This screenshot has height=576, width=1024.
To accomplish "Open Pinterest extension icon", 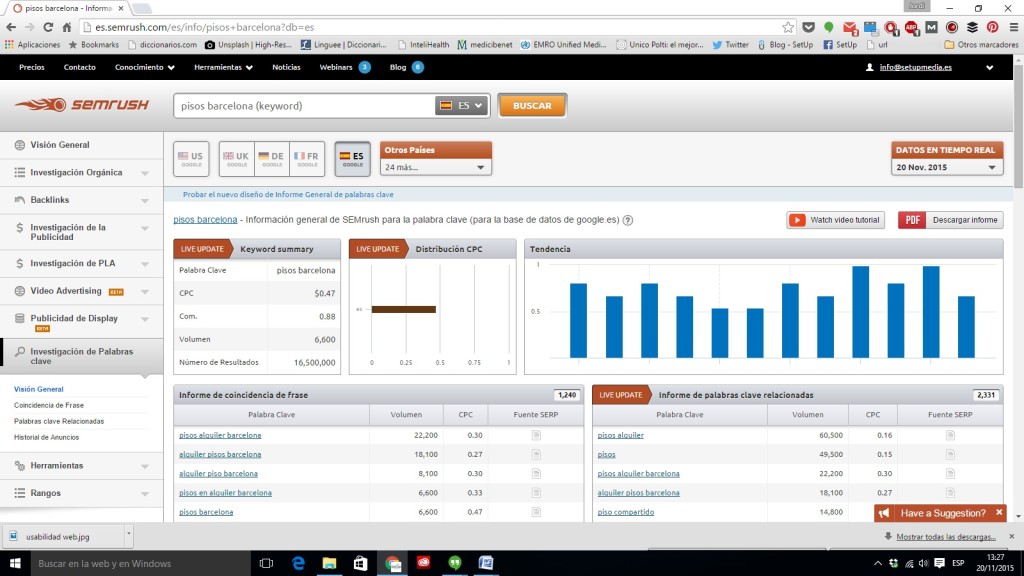I will [992, 27].
